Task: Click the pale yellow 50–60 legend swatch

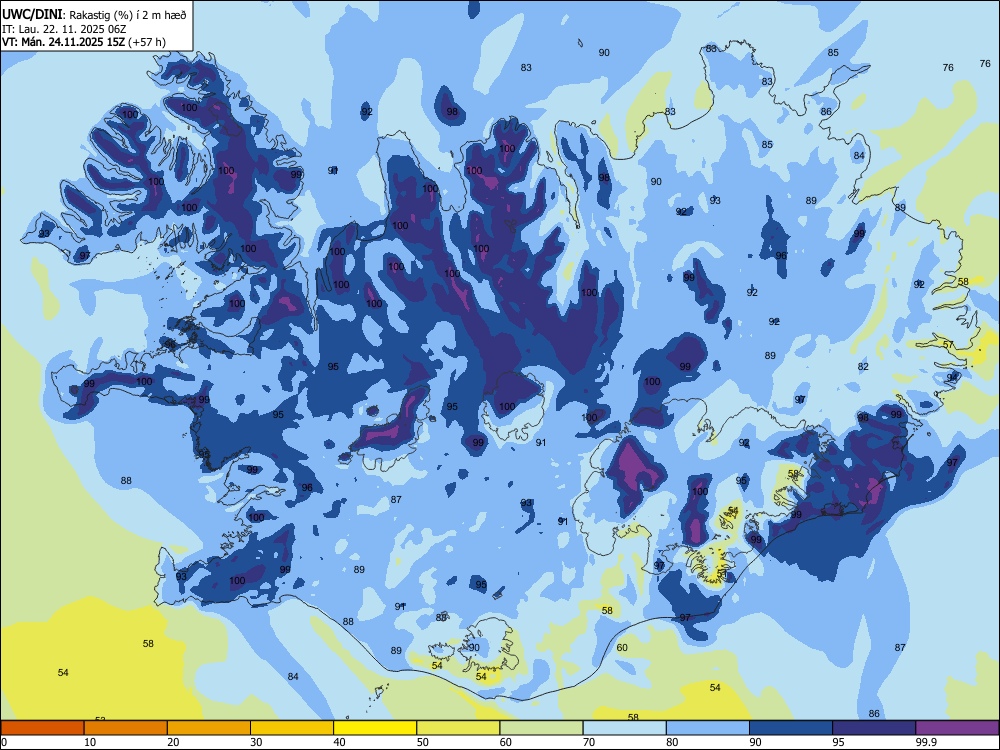Action: pyautogui.click(x=458, y=728)
